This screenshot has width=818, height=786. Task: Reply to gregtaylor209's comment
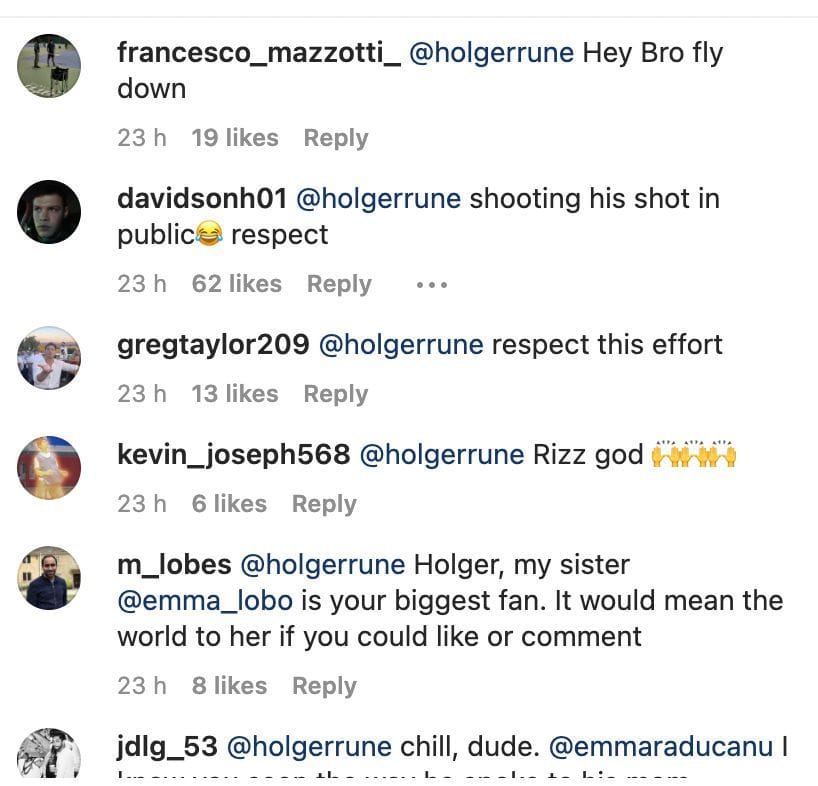click(x=335, y=393)
